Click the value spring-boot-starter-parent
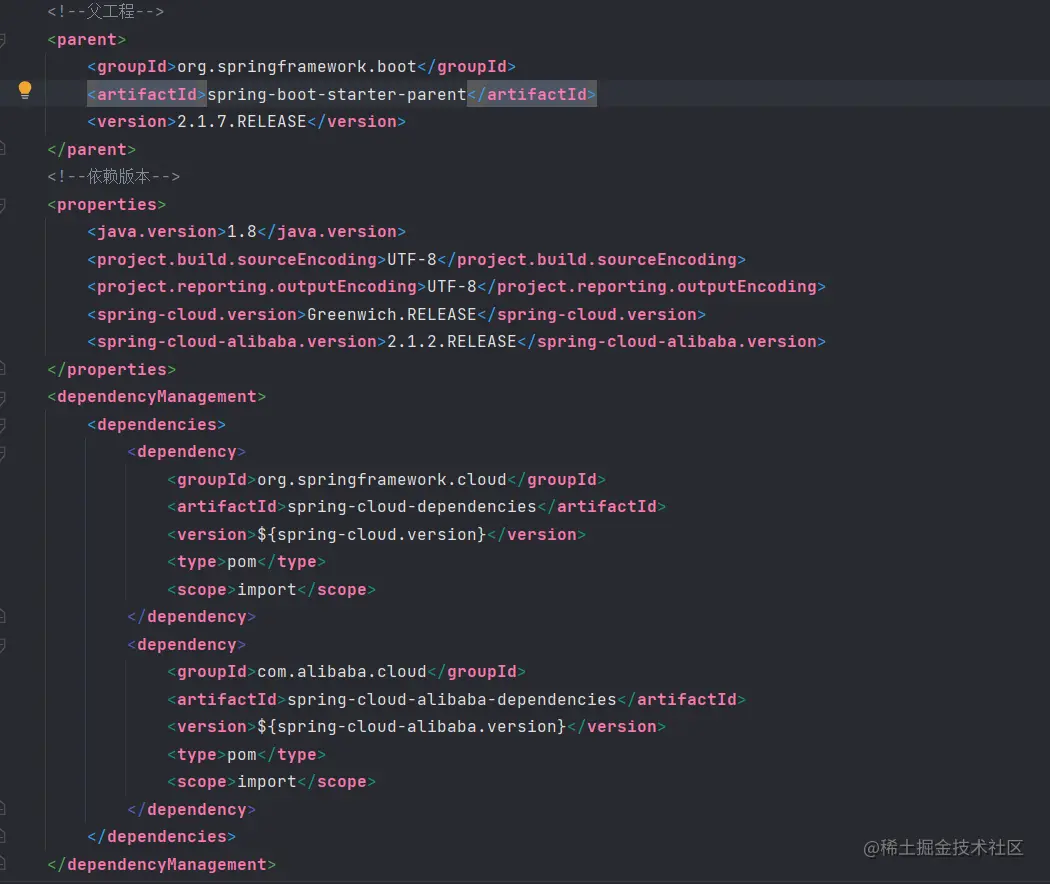This screenshot has height=884, width=1050. pyautogui.click(x=337, y=94)
